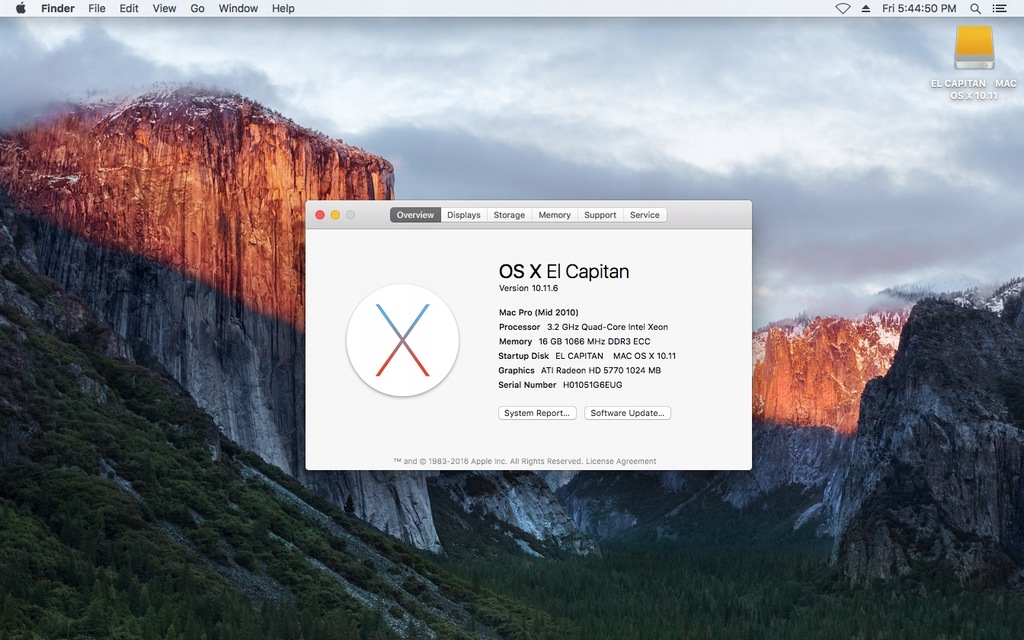Open Spotlight search magnifier
Screen dimensions: 1024x640
(x=975, y=8)
